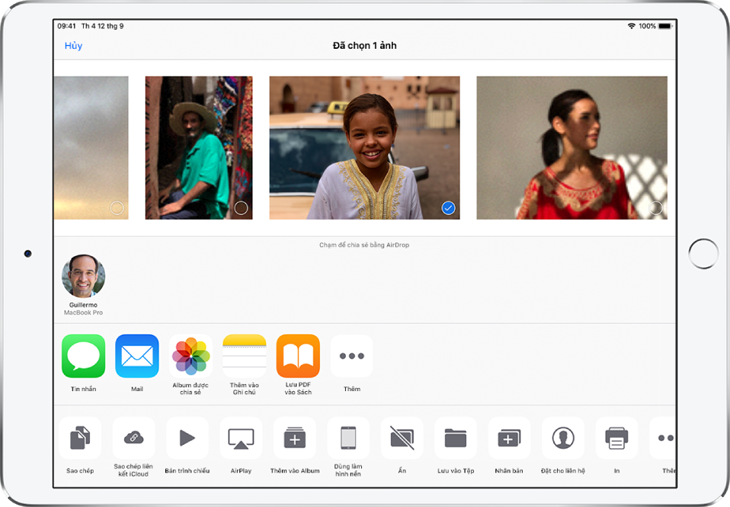Tap the man with straw hat thumbnail
This screenshot has width=730, height=507.
[199, 148]
